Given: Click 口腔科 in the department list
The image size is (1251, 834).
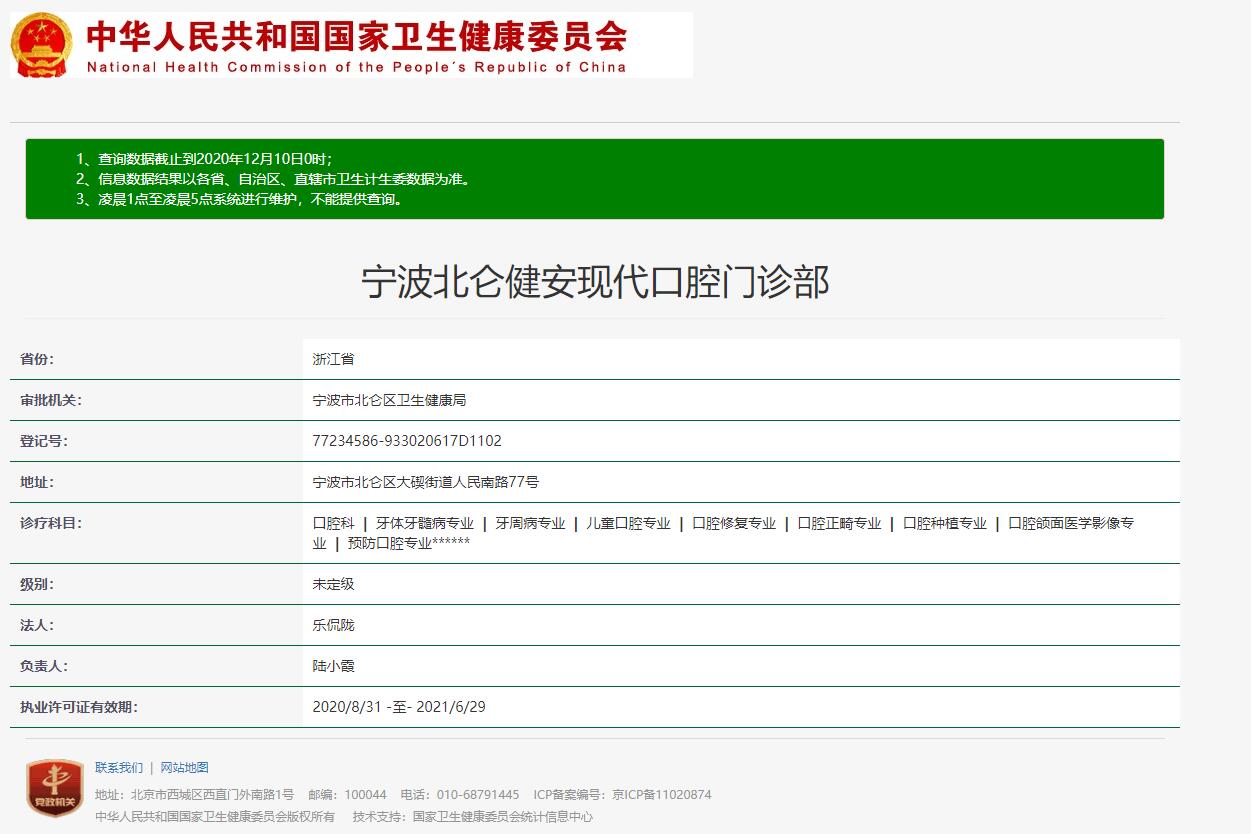Looking at the screenshot, I should (x=333, y=523).
